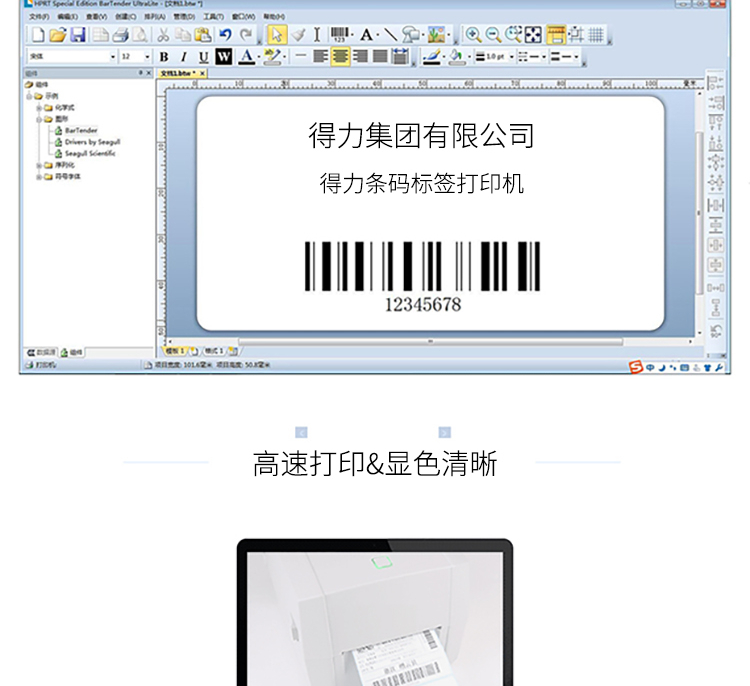Align text to the left
This screenshot has height=686, width=750.
pos(320,56)
